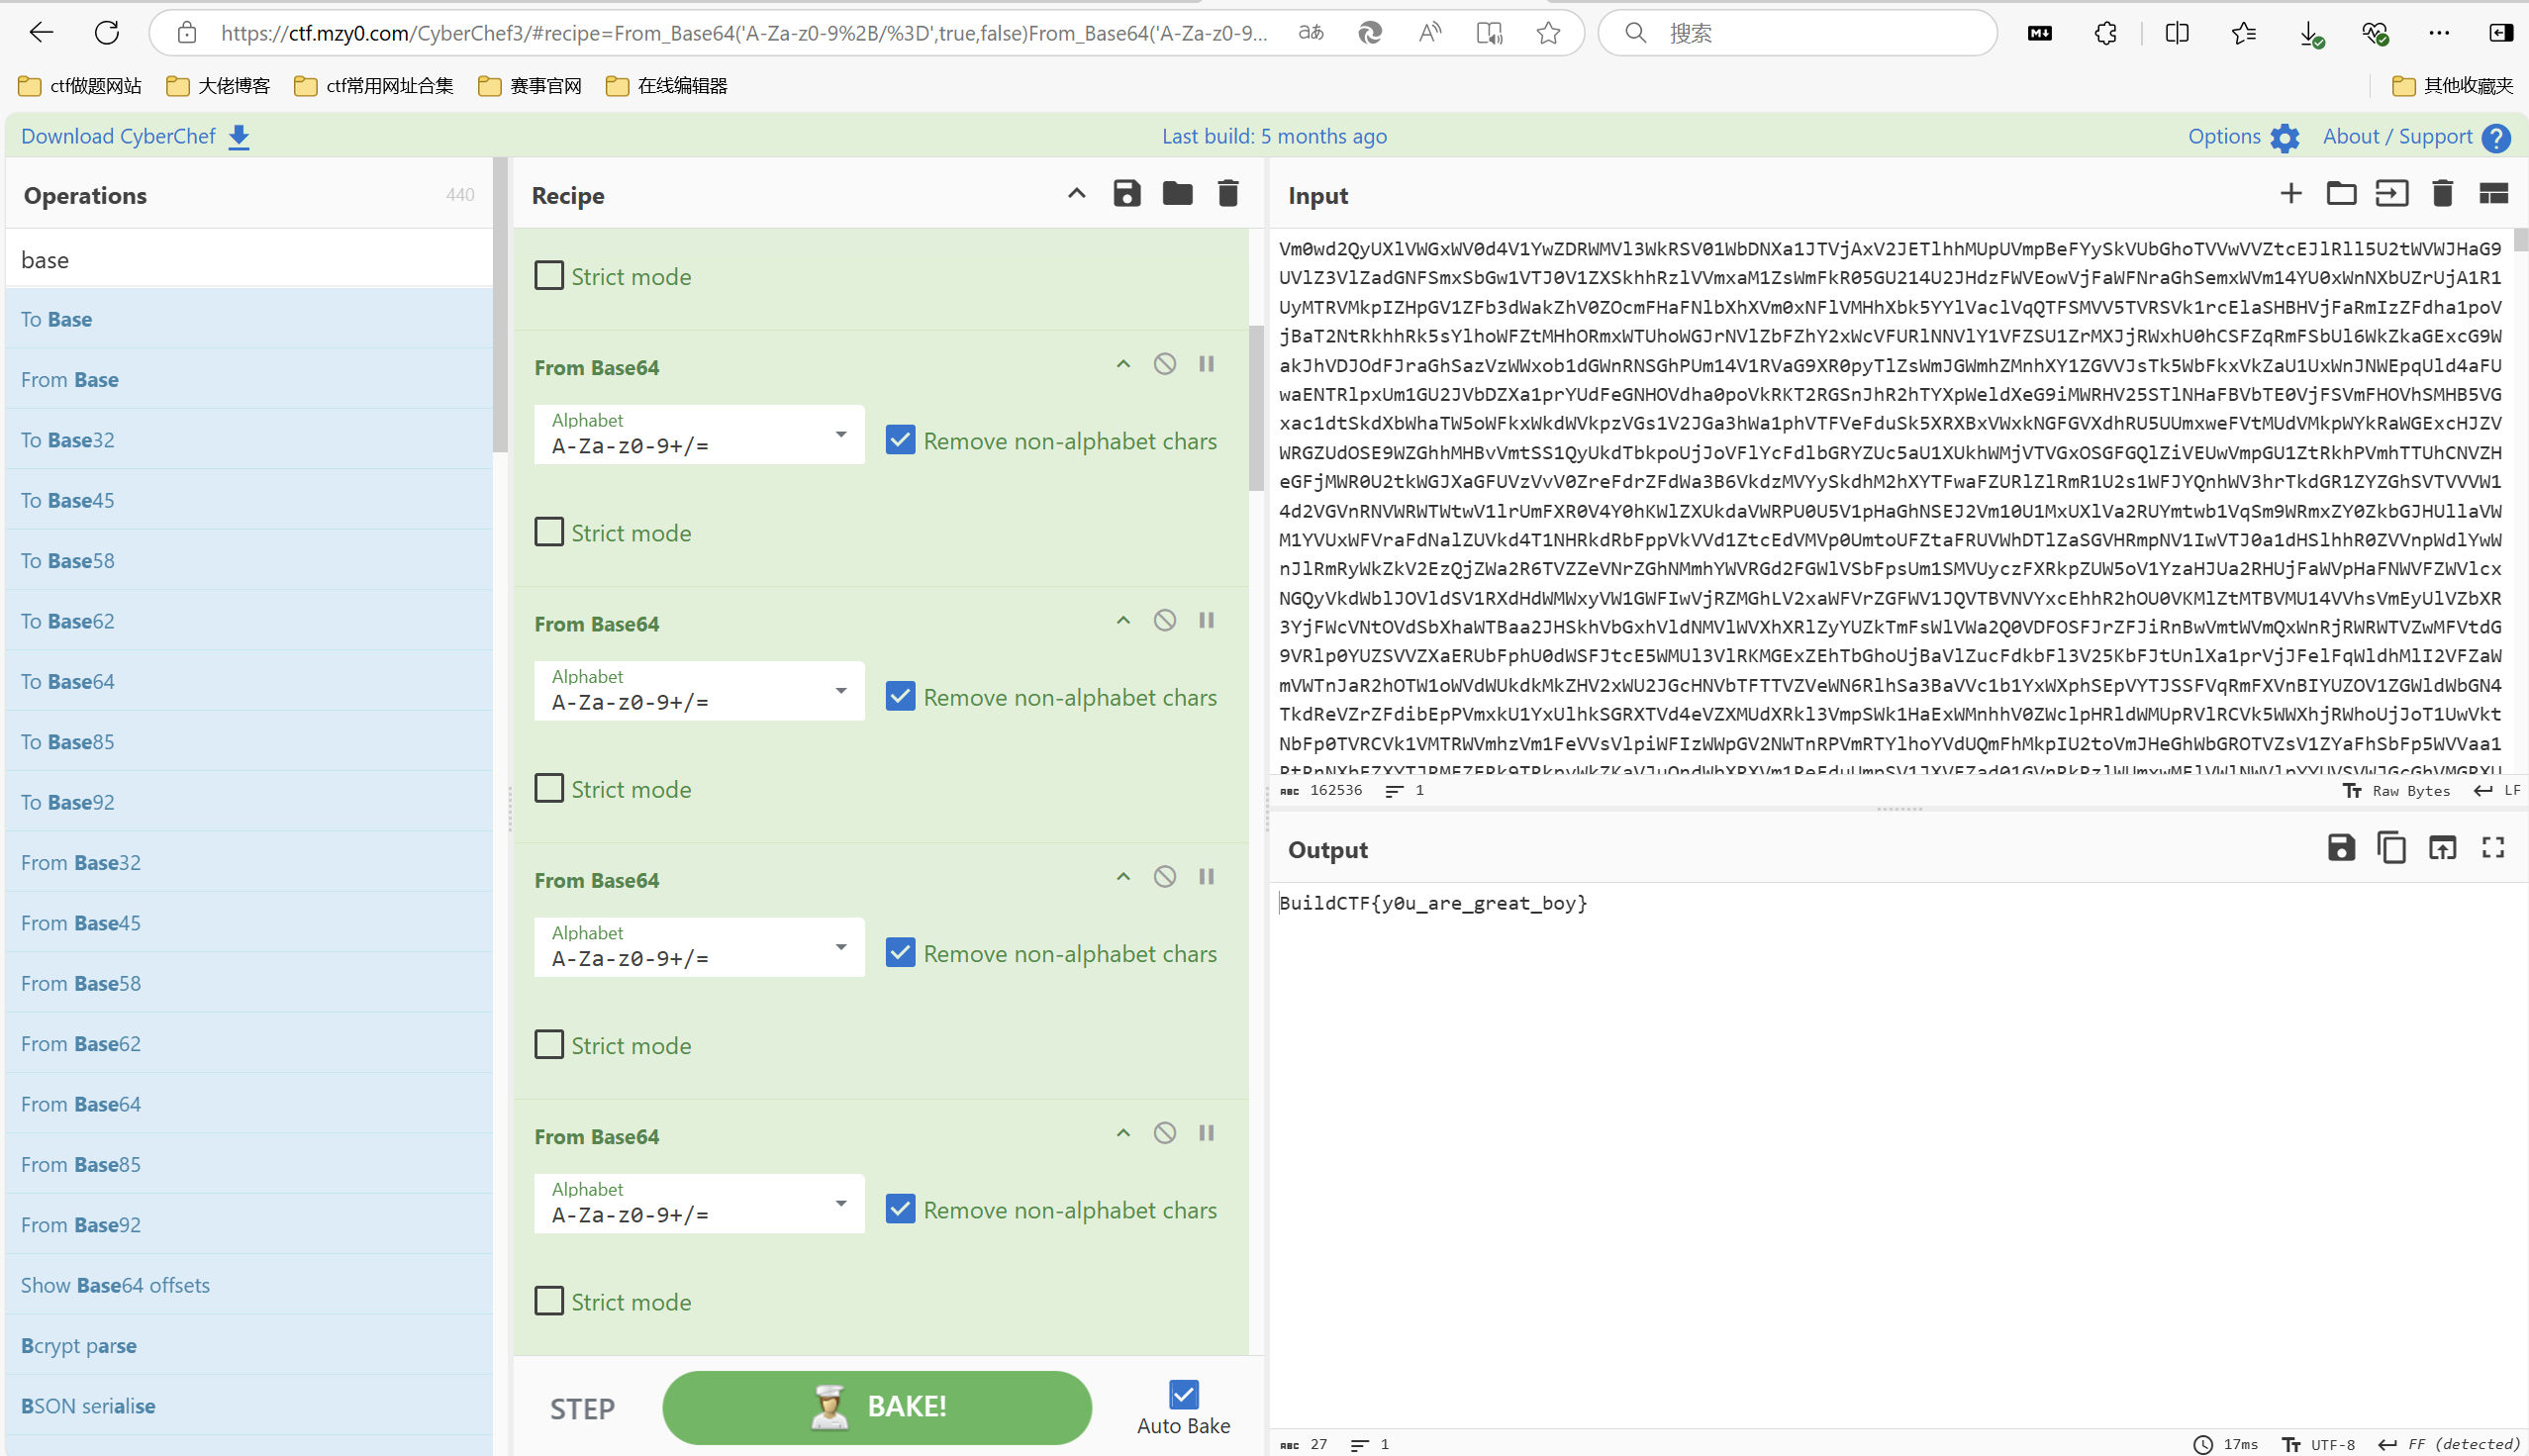Refresh the browser page
2529x1456 pixels.
click(x=107, y=33)
